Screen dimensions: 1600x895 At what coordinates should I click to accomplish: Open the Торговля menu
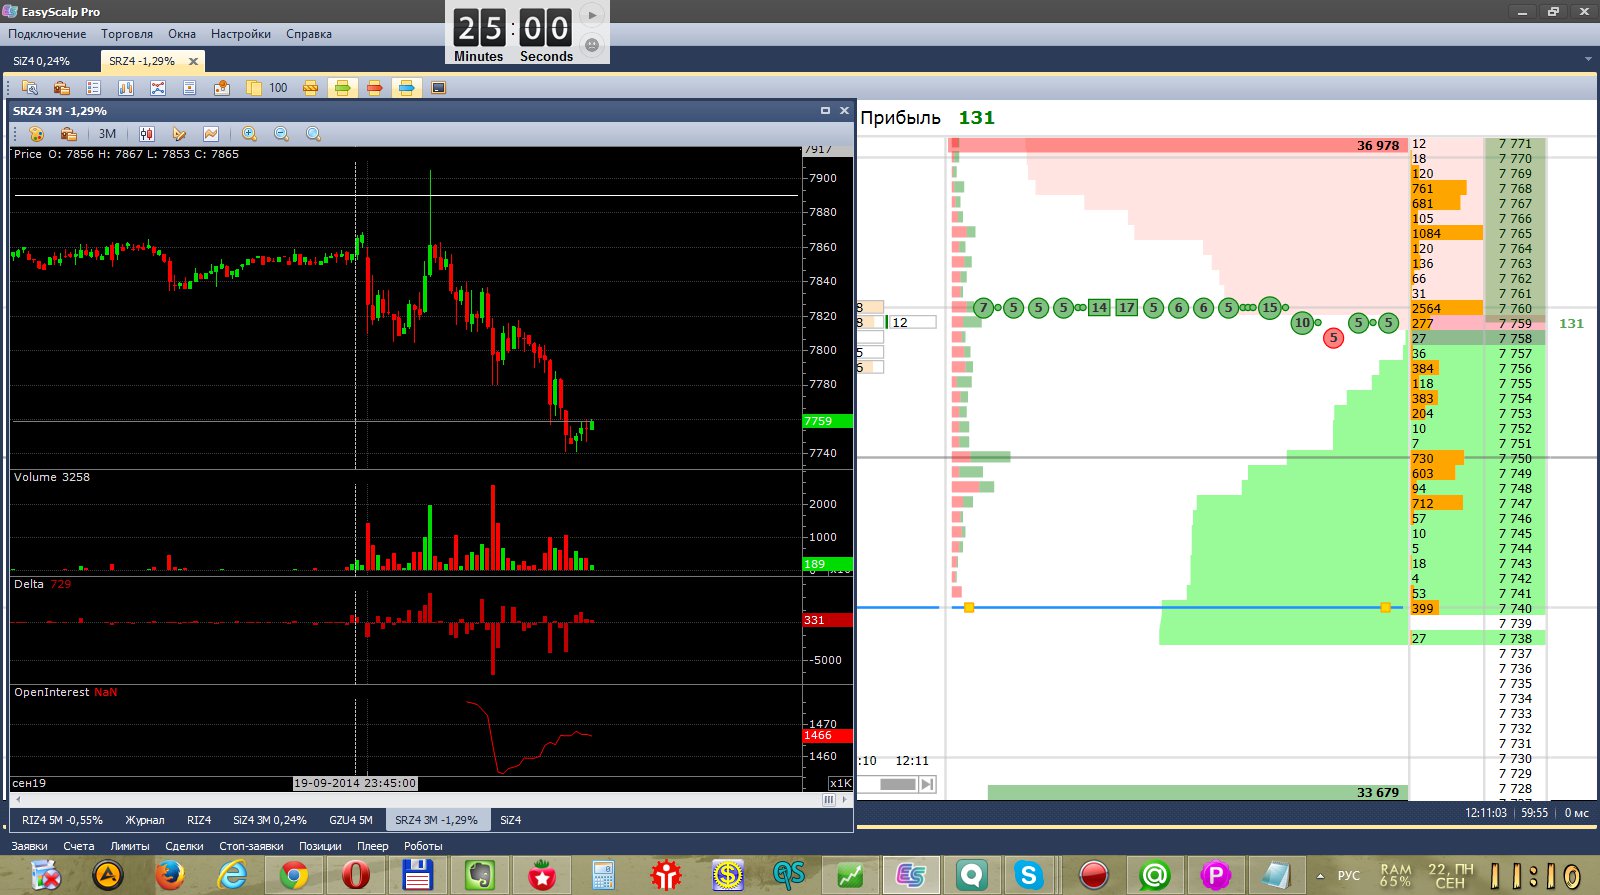[x=127, y=34]
